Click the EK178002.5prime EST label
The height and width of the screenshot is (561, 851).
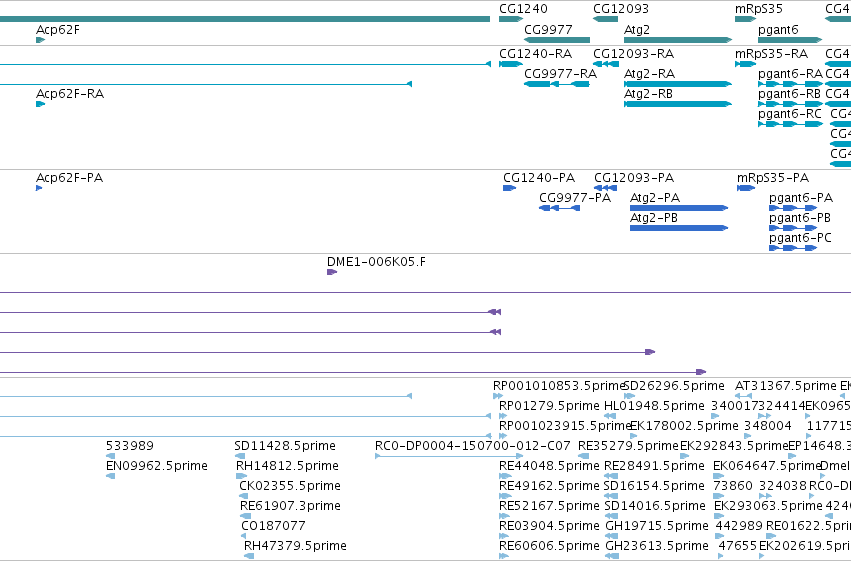(x=684, y=426)
